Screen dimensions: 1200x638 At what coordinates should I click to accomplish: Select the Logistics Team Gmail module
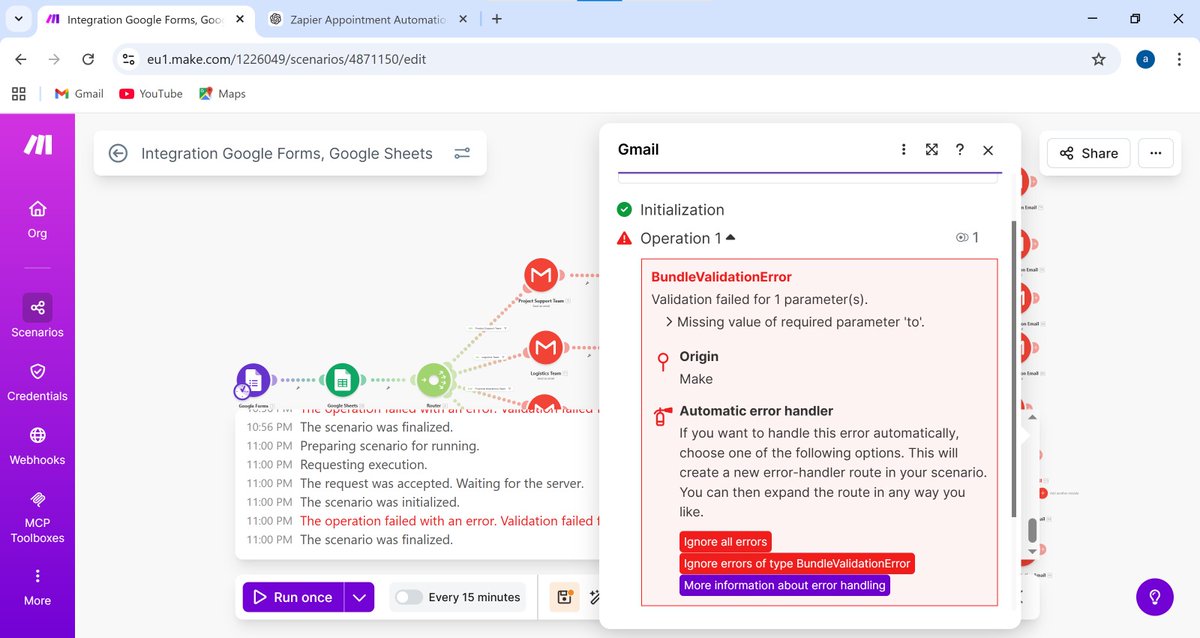545,348
